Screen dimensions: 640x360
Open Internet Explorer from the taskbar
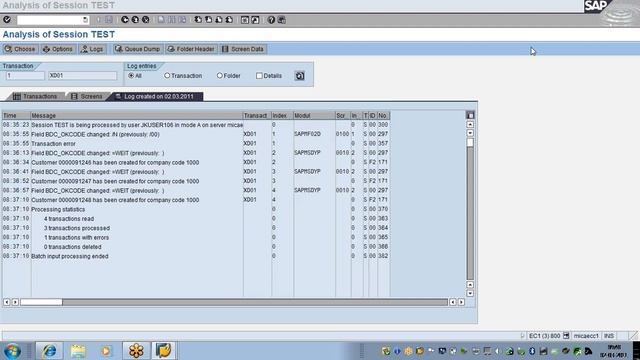49,351
